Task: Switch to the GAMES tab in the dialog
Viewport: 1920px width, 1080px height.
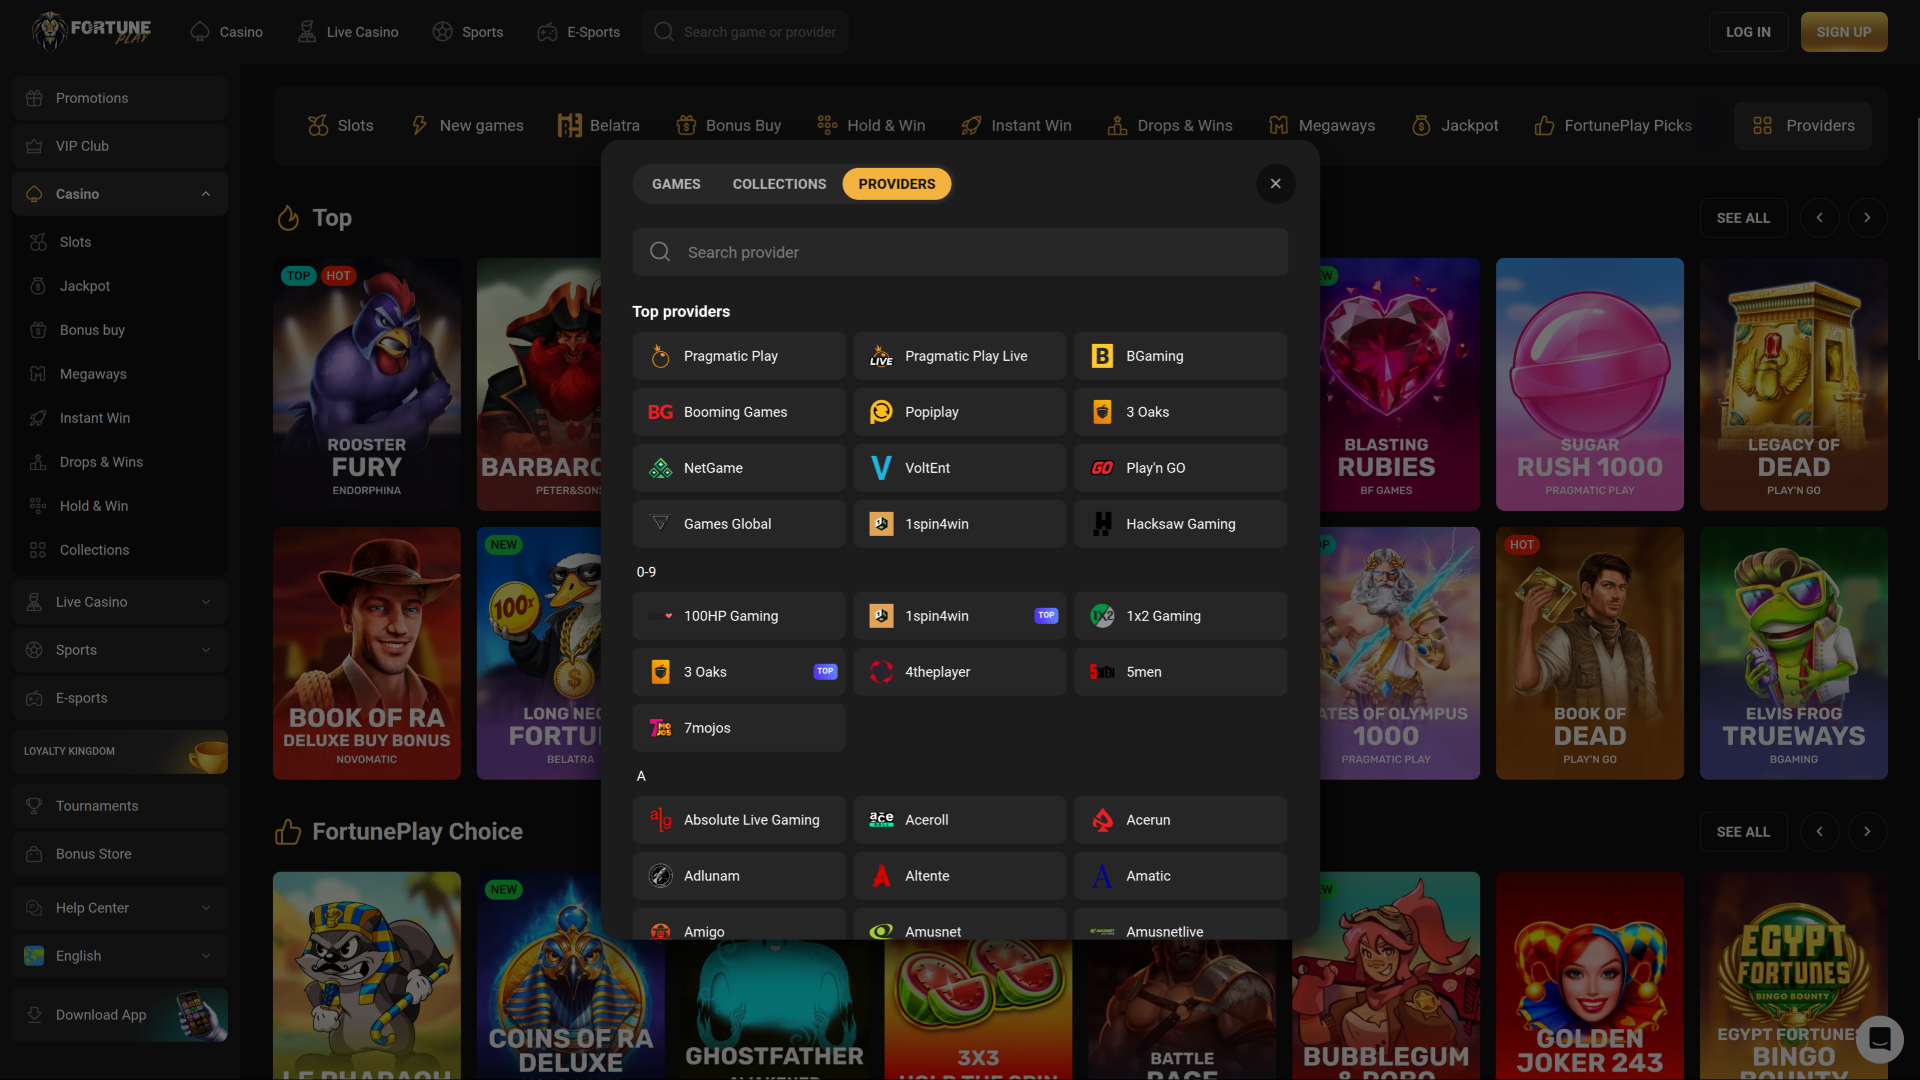Action: click(x=675, y=183)
